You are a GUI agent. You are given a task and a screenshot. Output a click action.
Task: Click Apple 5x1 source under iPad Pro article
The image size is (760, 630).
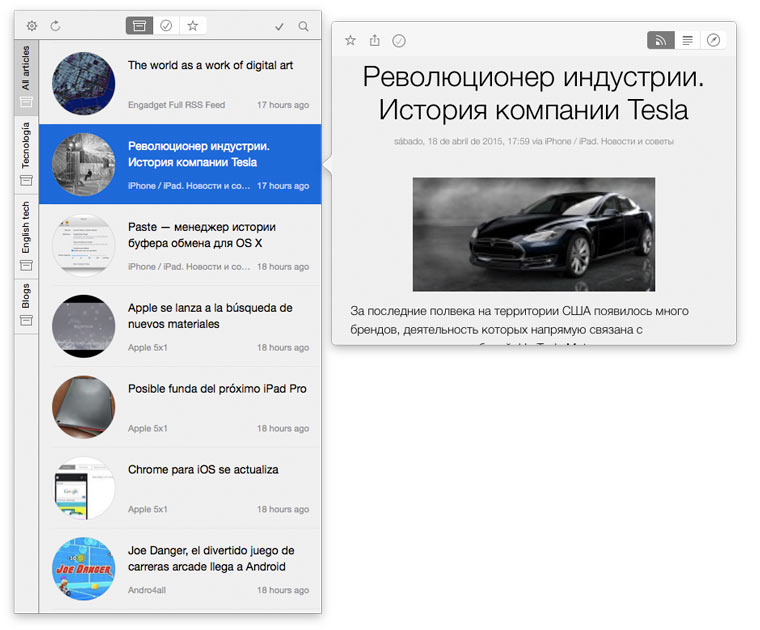pos(148,428)
